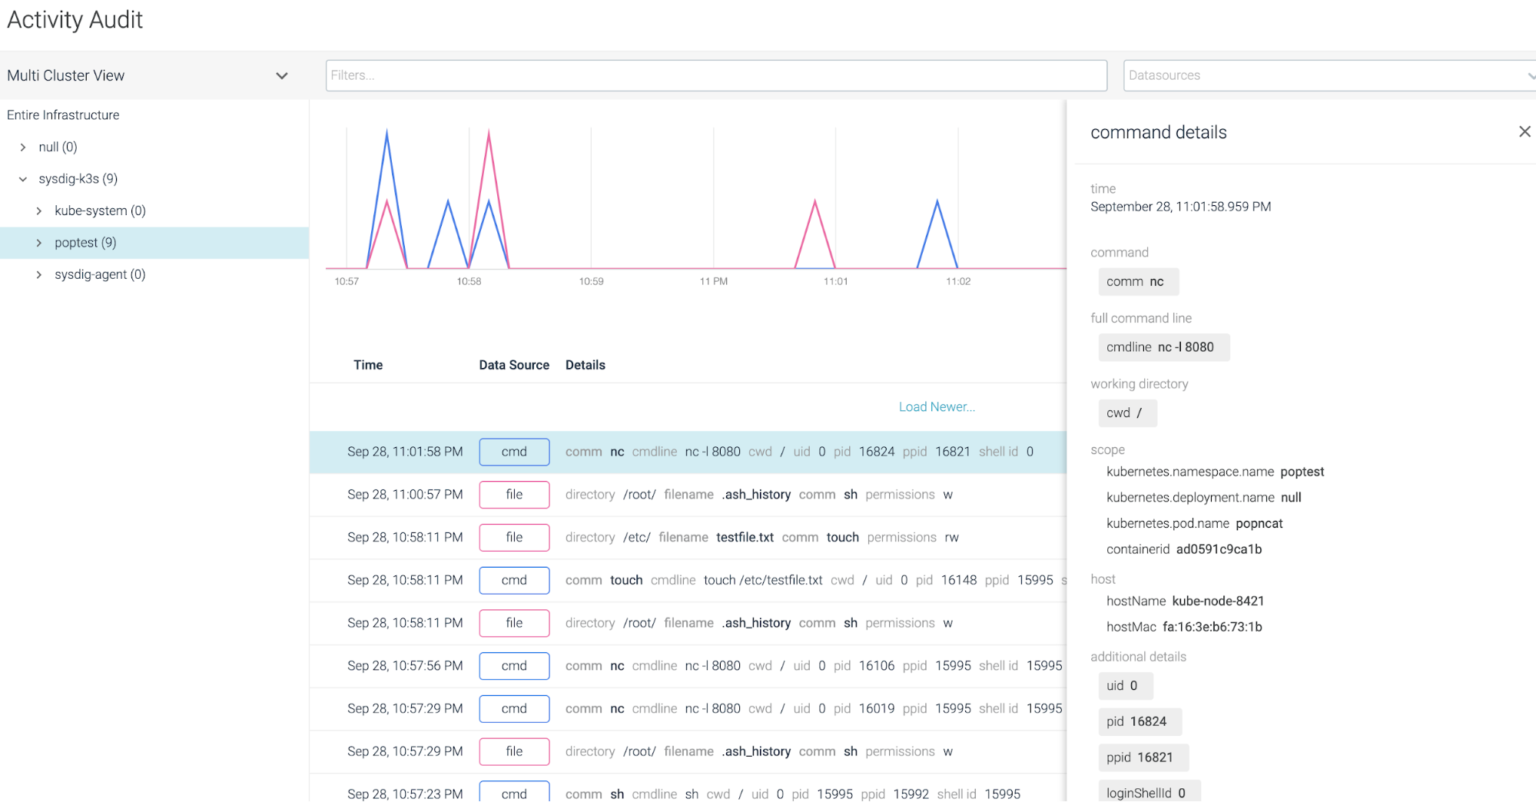Click the kubernetes.deployment.name null entry

coord(1204,498)
